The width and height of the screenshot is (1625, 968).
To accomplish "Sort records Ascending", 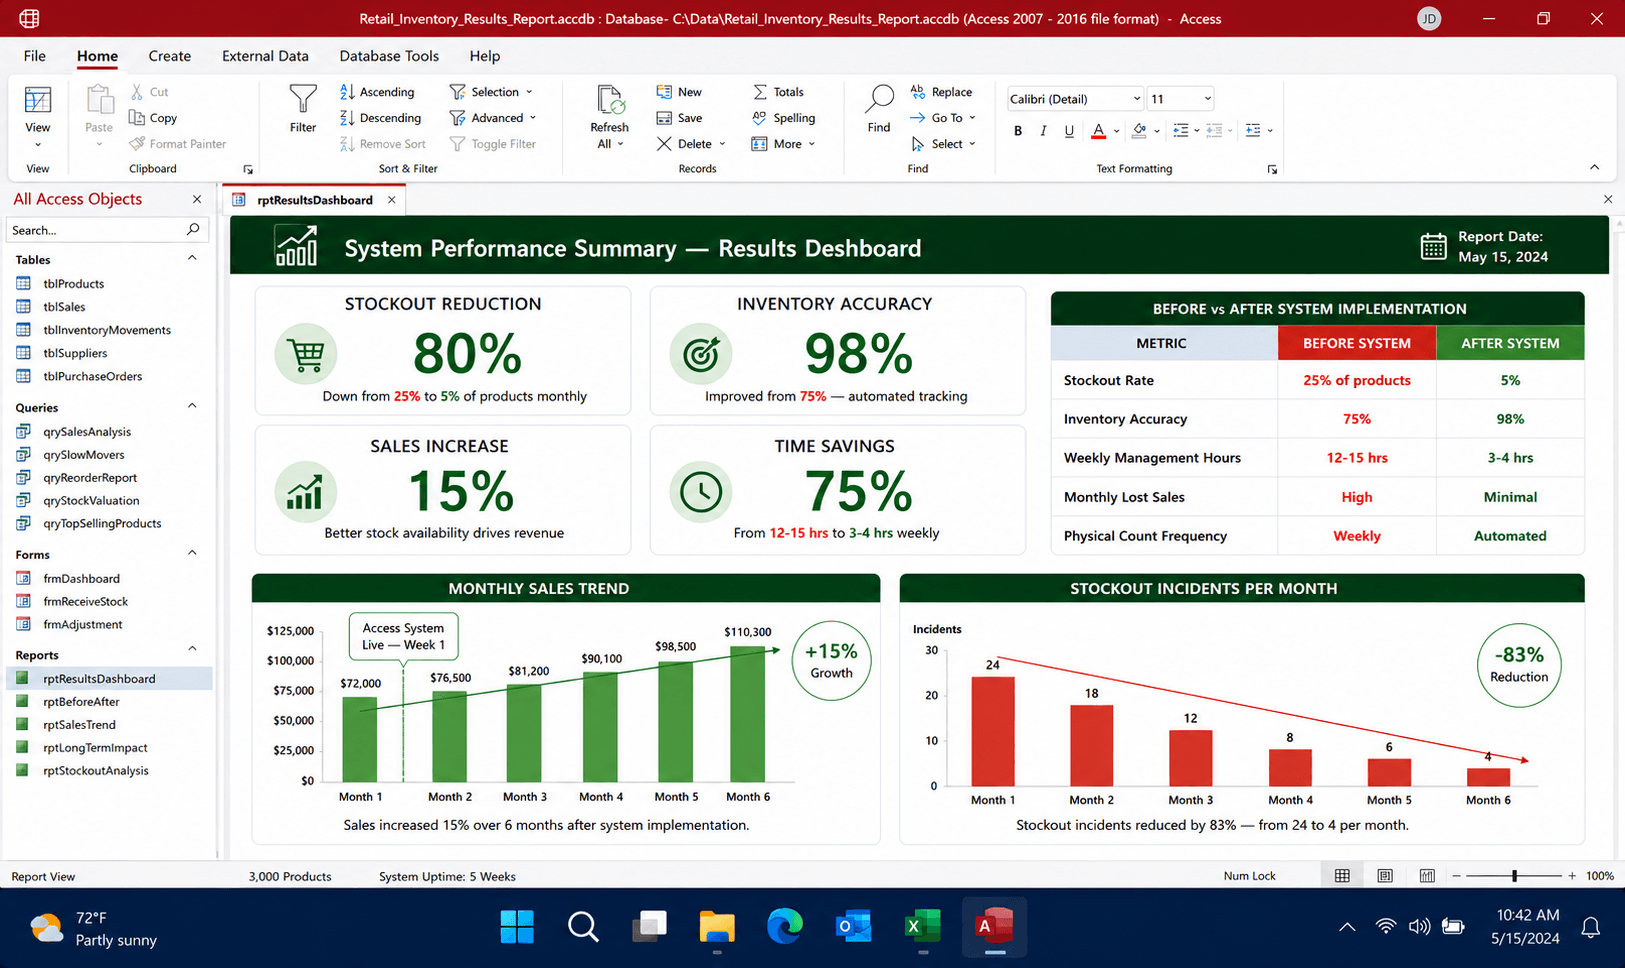I will (x=377, y=92).
